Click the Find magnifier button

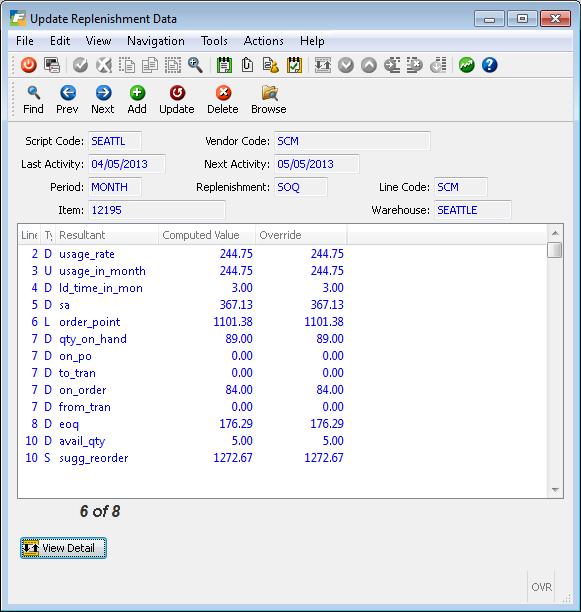pyautogui.click(x=33, y=100)
